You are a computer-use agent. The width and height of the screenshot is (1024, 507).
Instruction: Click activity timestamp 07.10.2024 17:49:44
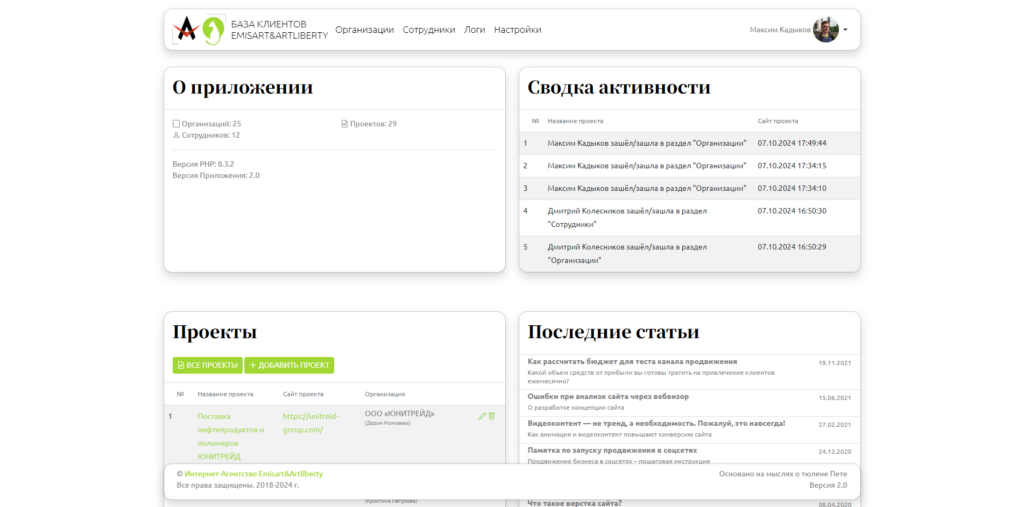click(792, 143)
